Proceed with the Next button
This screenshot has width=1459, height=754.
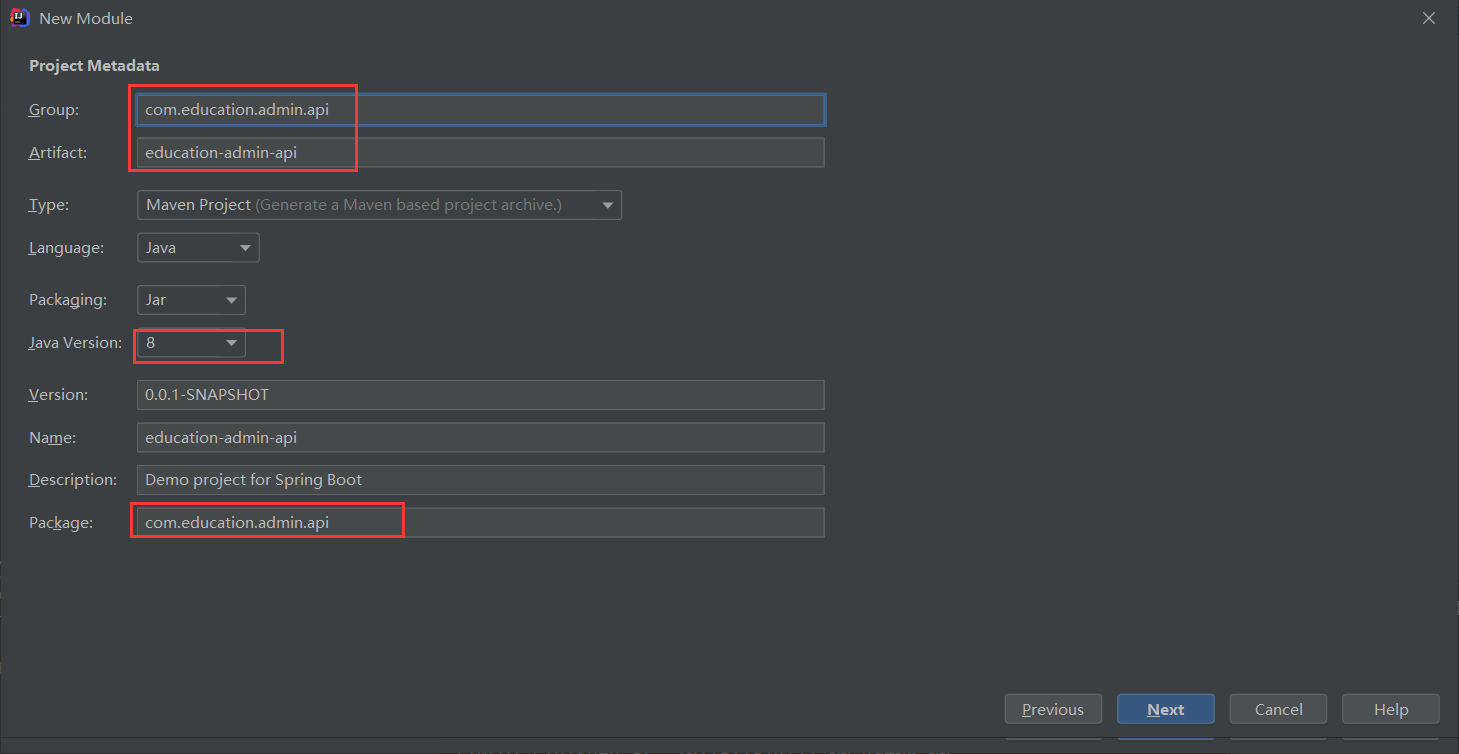pyautogui.click(x=1166, y=709)
